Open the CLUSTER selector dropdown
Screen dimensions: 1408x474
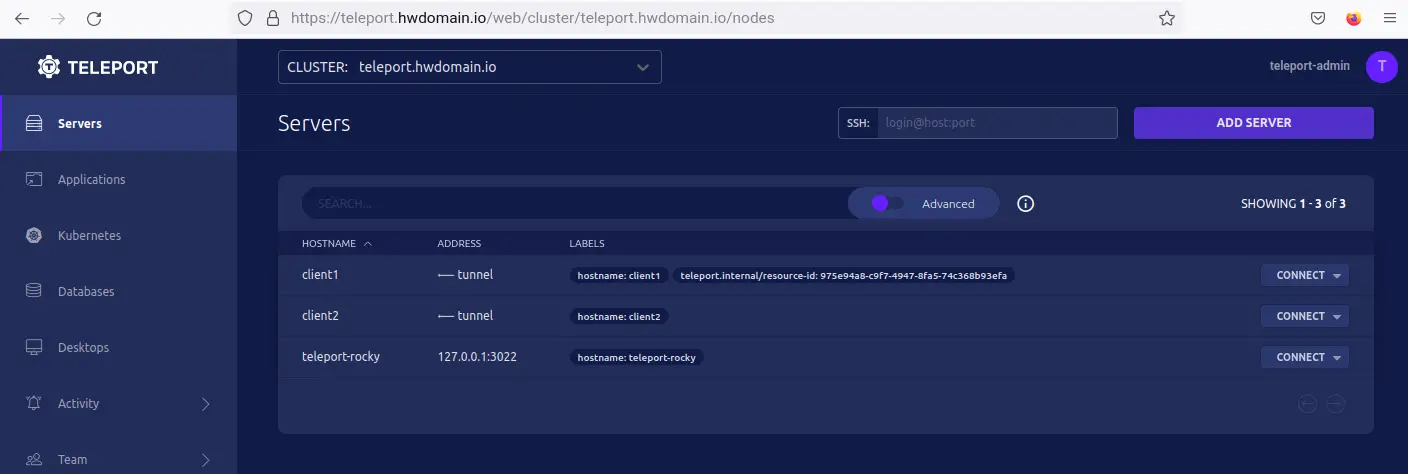pyautogui.click(x=470, y=67)
